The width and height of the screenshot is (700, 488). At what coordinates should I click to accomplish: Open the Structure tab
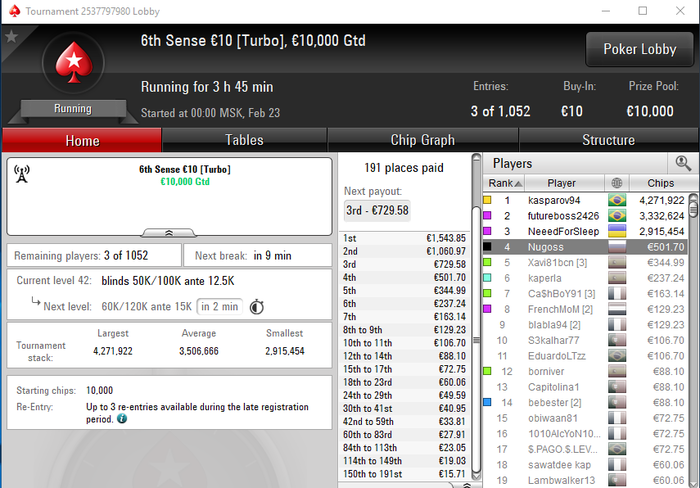[608, 140]
